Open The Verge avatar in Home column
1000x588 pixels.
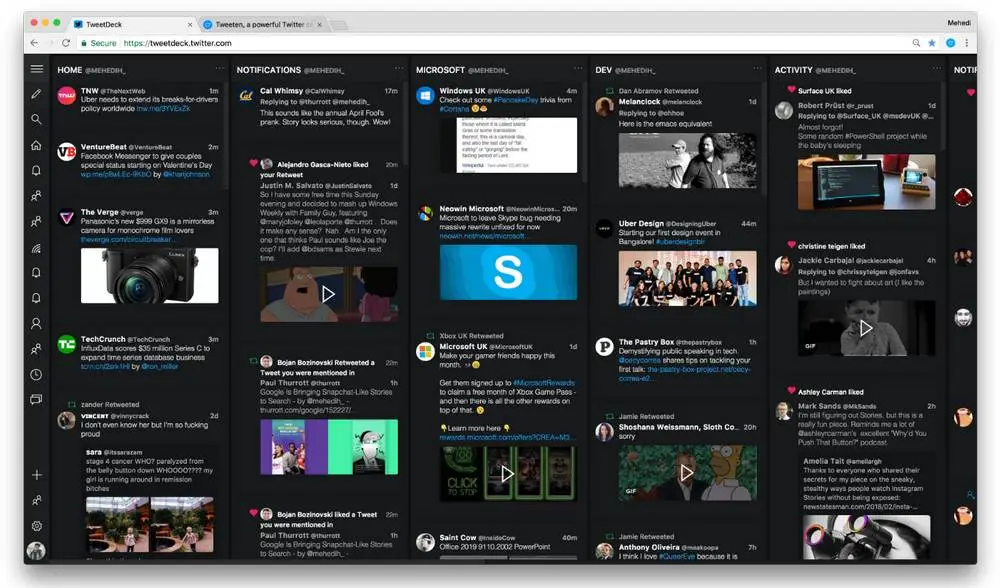coord(66,217)
